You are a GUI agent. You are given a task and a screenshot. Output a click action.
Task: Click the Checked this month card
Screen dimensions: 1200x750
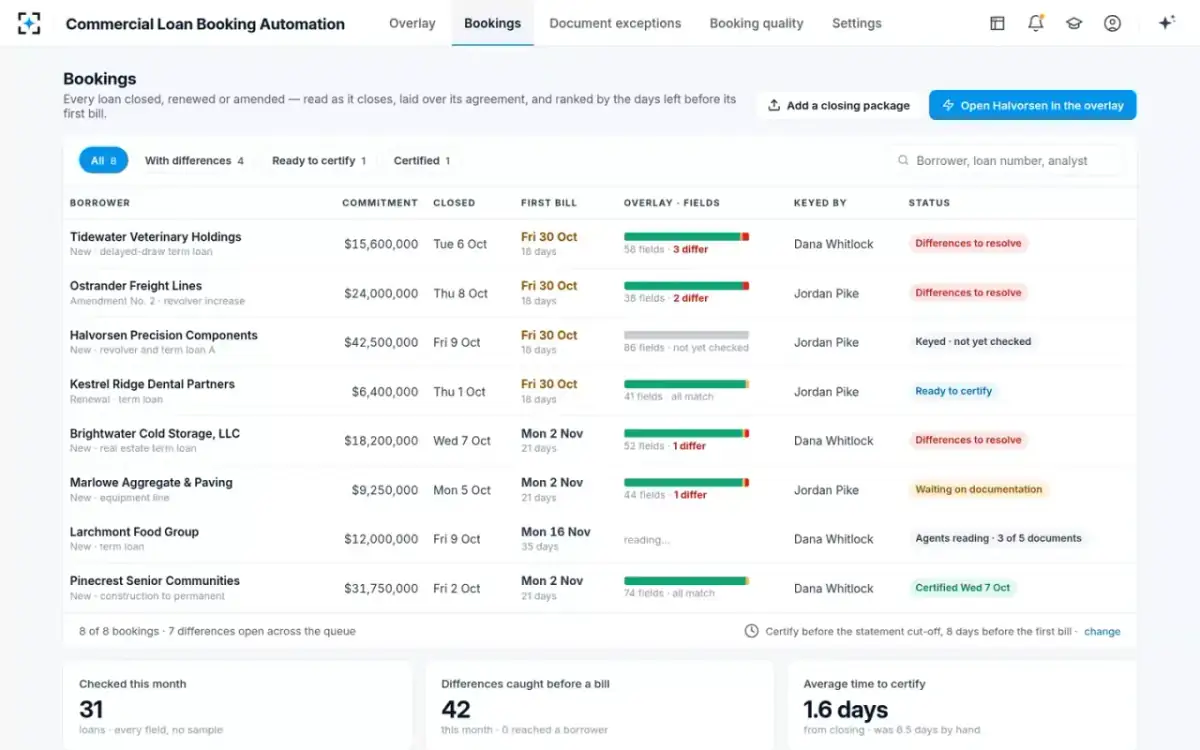click(x=238, y=705)
